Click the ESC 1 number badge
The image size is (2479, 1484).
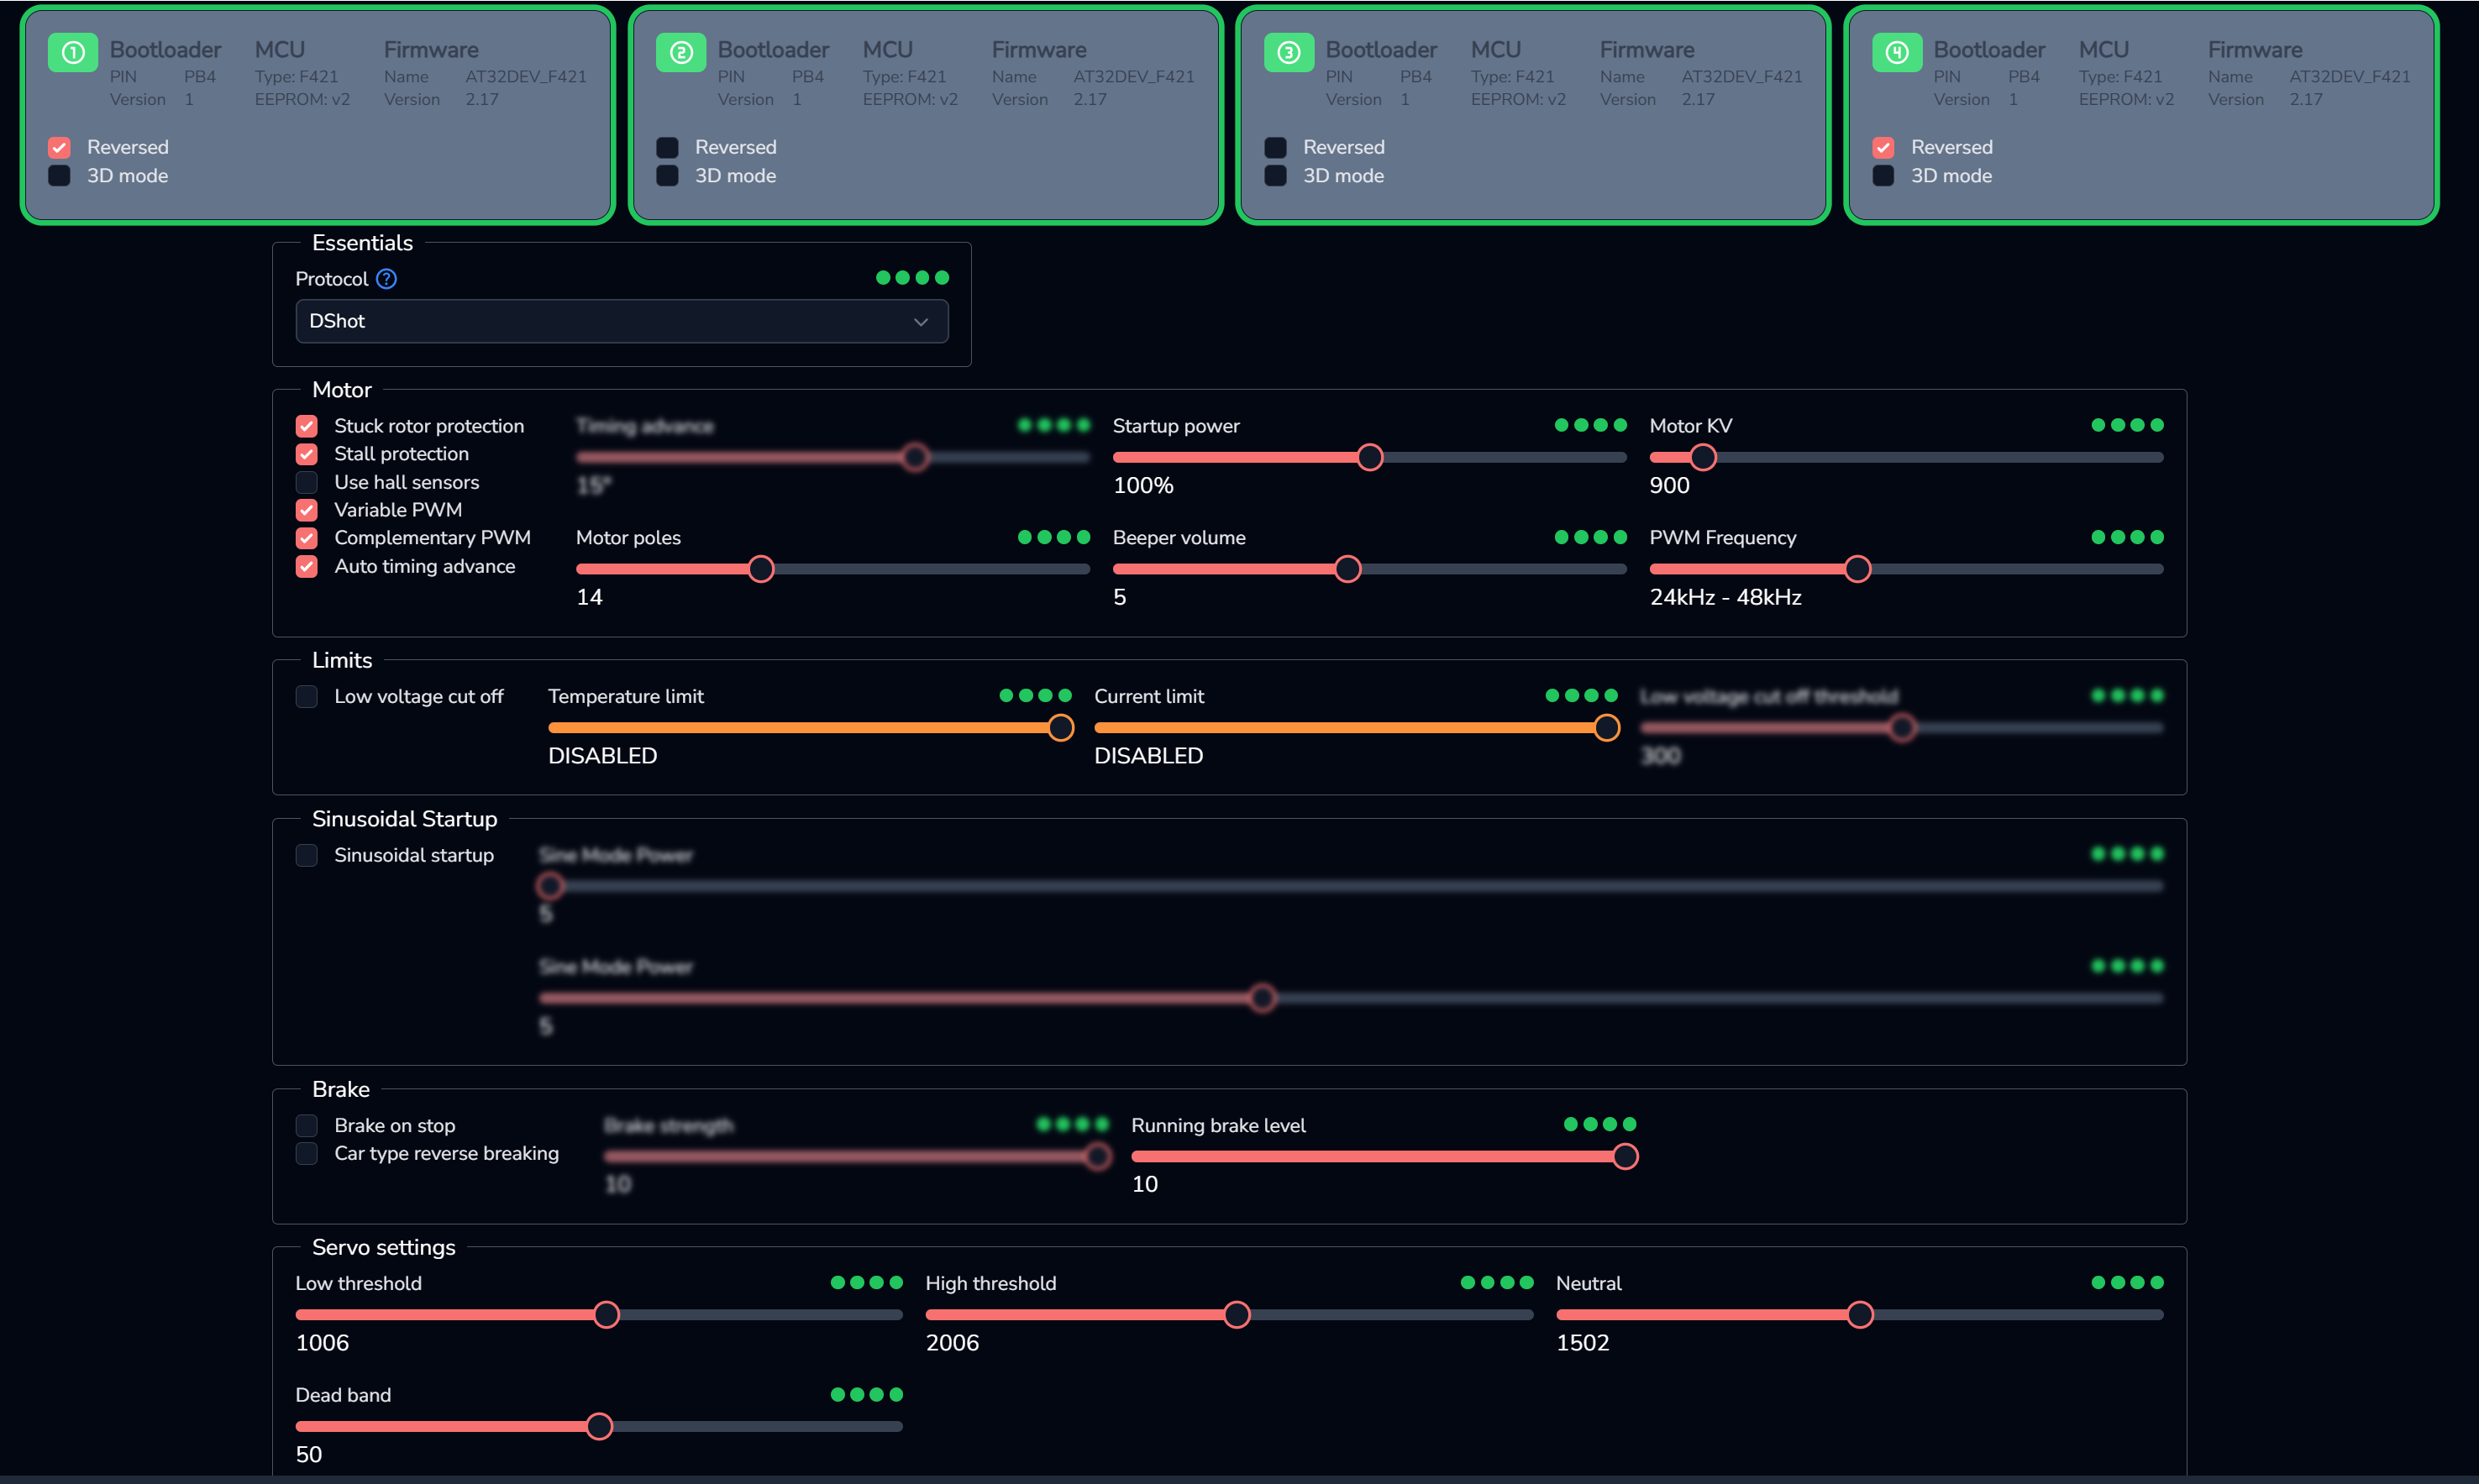coord(73,52)
